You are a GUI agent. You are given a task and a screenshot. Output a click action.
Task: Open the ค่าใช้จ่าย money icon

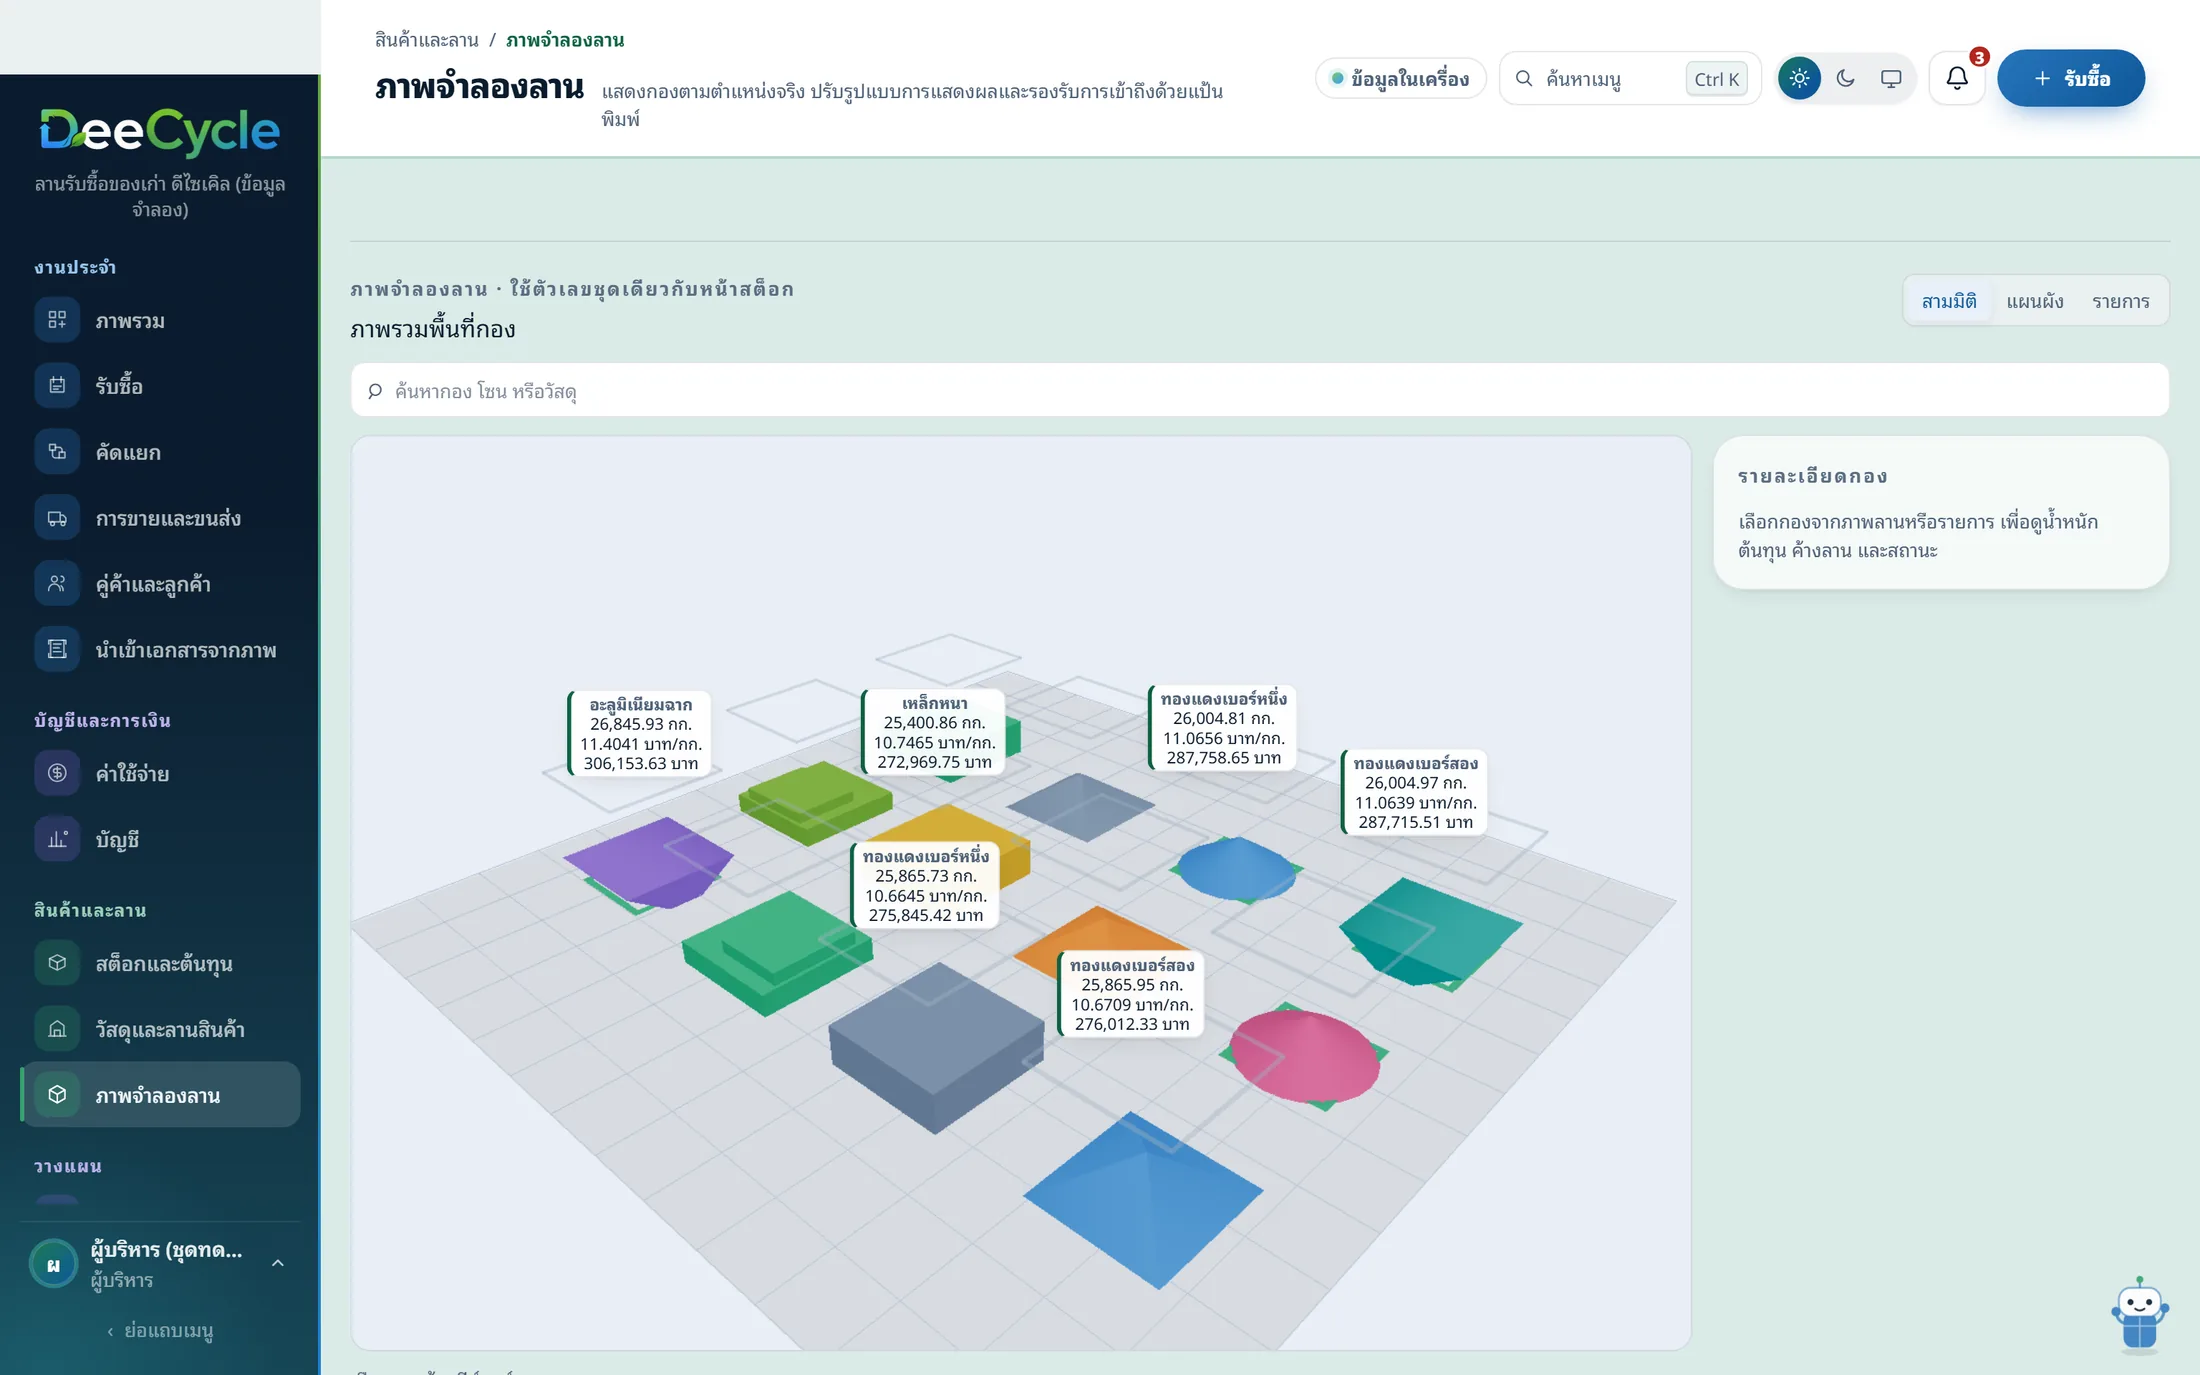57,773
